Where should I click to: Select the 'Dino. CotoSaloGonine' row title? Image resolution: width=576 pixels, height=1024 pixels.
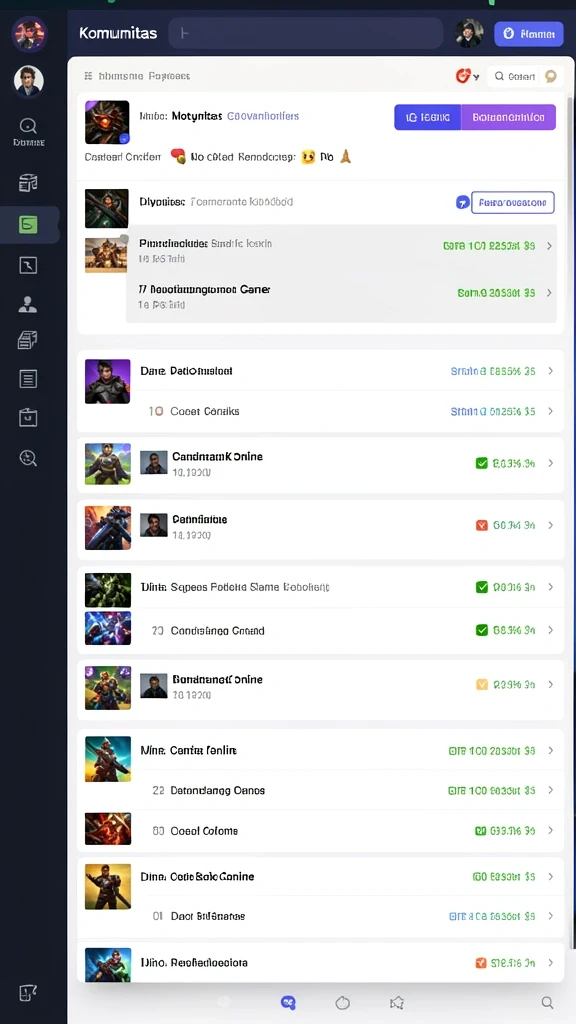197,876
